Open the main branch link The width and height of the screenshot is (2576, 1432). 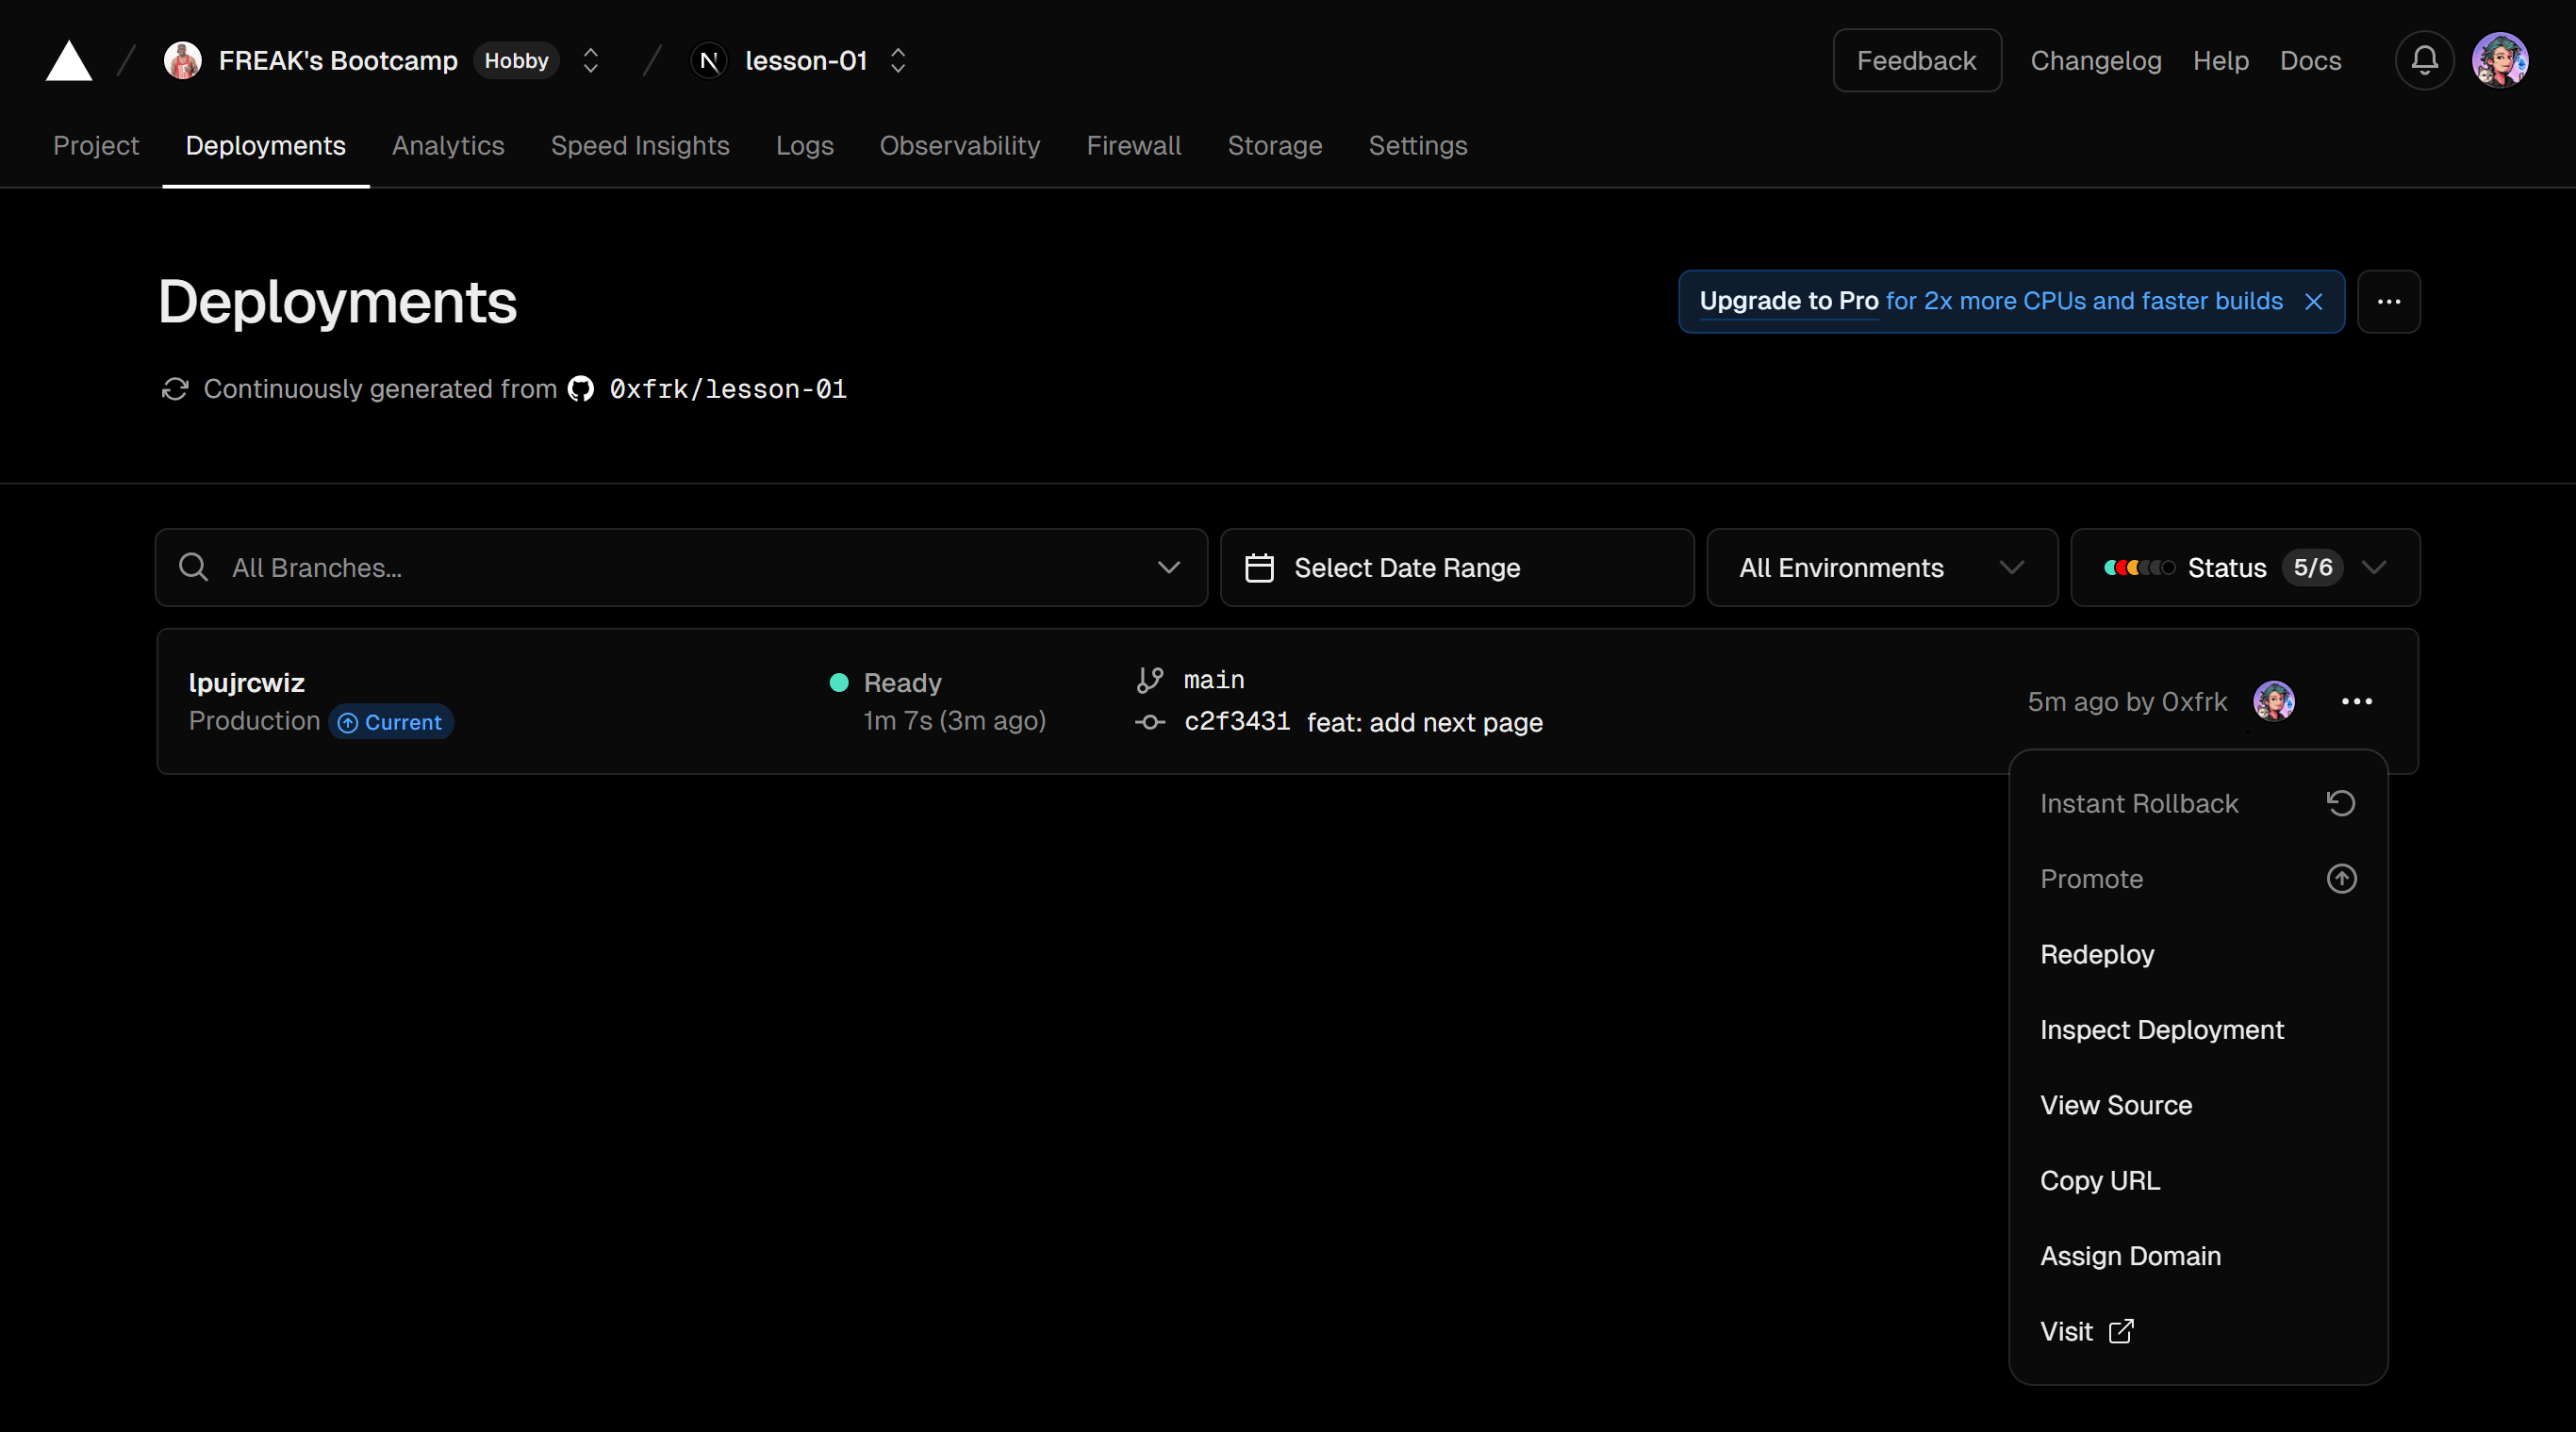pos(1214,680)
